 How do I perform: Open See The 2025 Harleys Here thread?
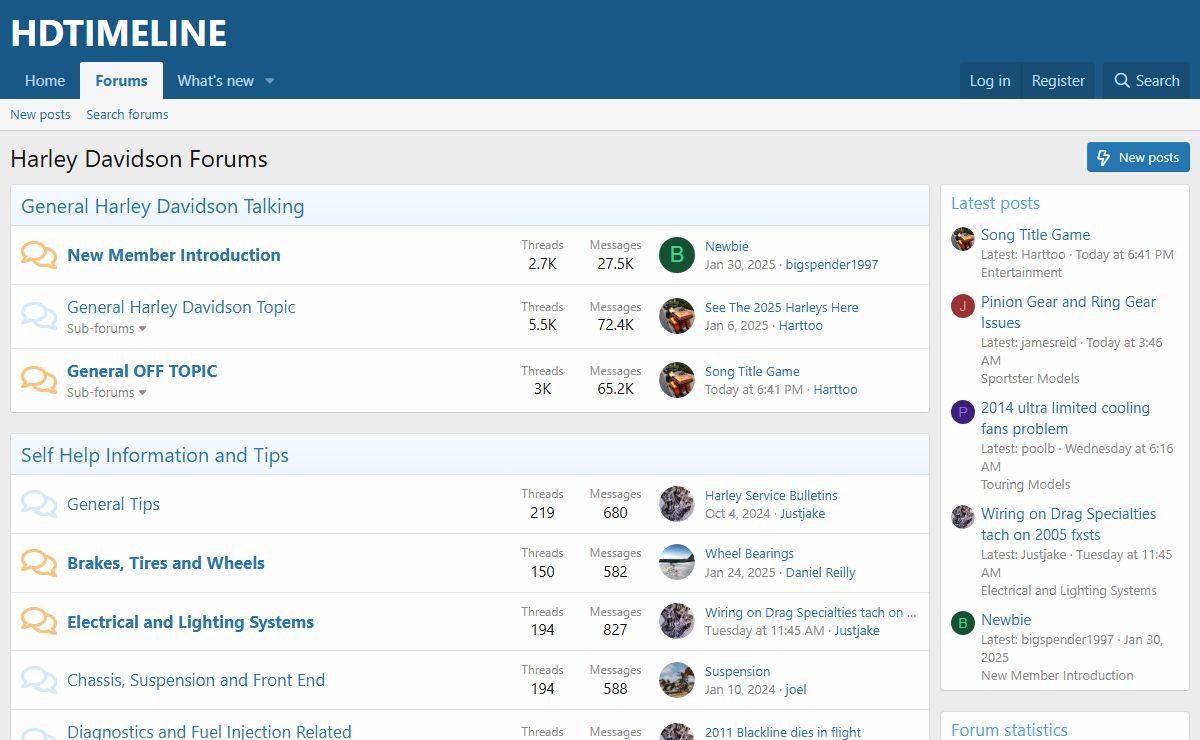click(x=781, y=307)
